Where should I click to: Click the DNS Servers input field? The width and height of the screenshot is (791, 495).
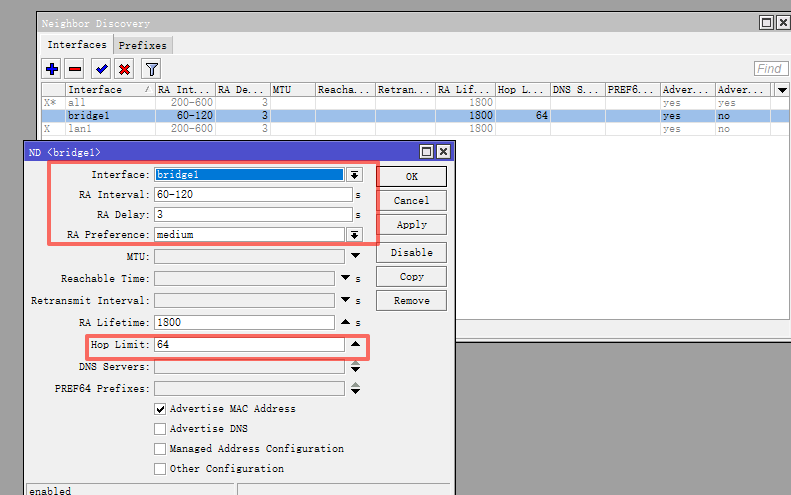point(249,367)
